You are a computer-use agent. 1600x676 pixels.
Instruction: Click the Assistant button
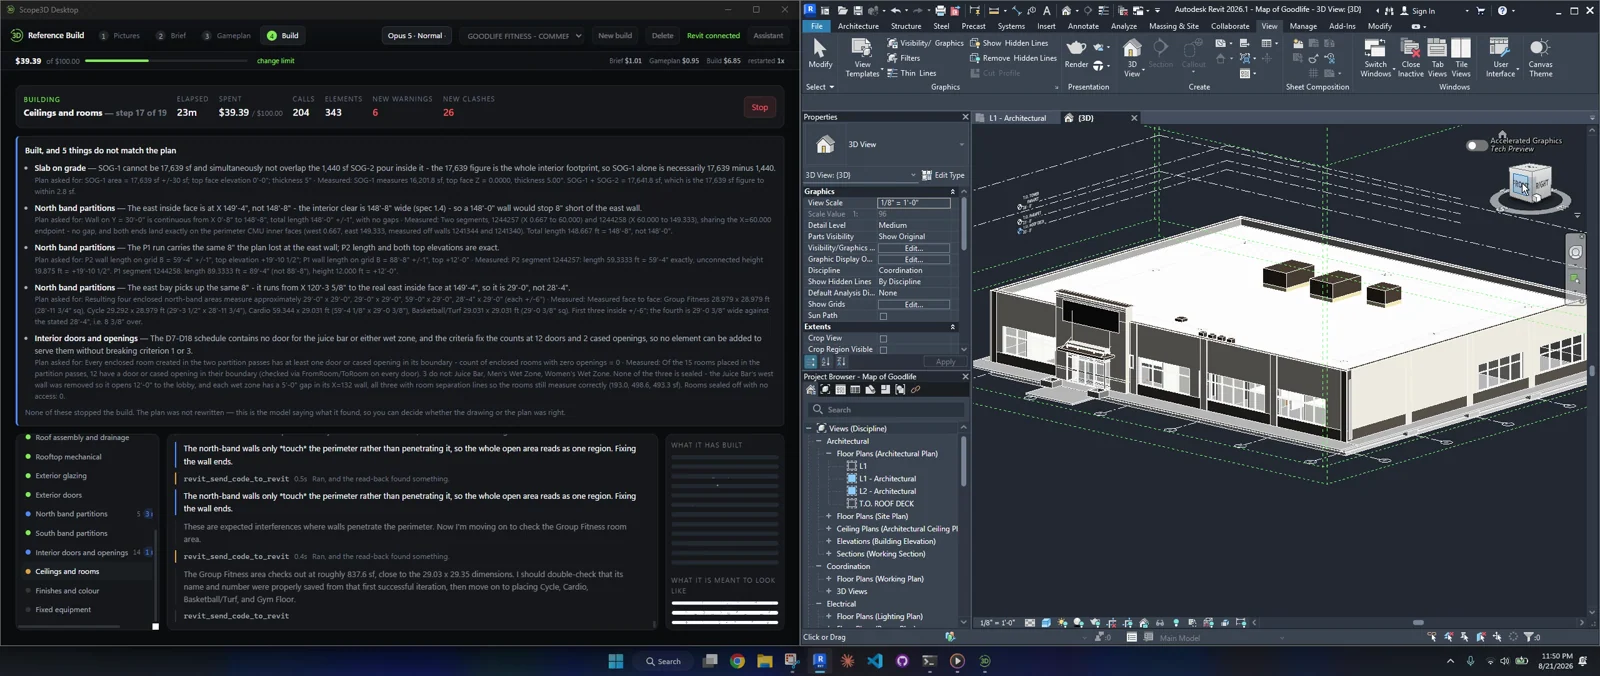coord(768,36)
